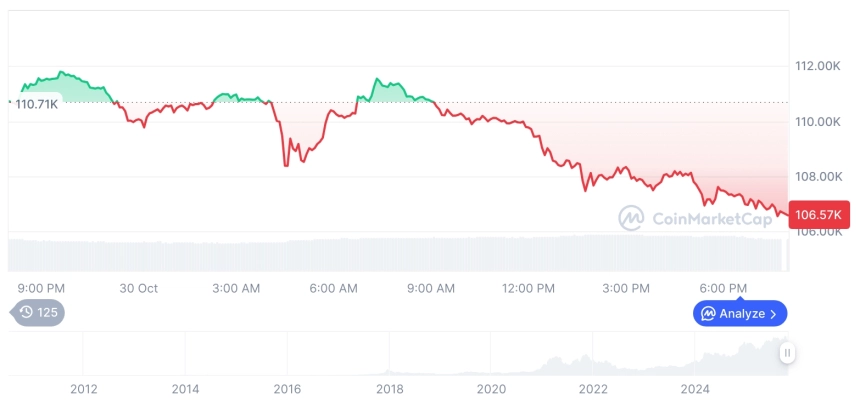Jump to 2012 on the navigator timeline
This screenshot has width=860, height=401.
84,388
